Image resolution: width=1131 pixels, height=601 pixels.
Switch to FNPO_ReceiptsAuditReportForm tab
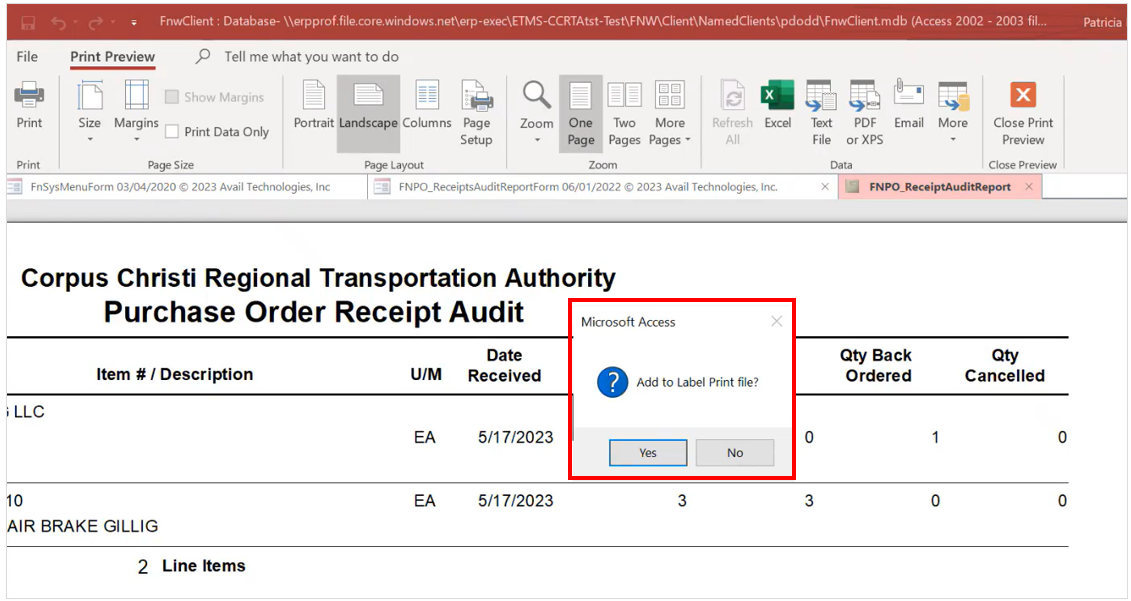[x=587, y=187]
